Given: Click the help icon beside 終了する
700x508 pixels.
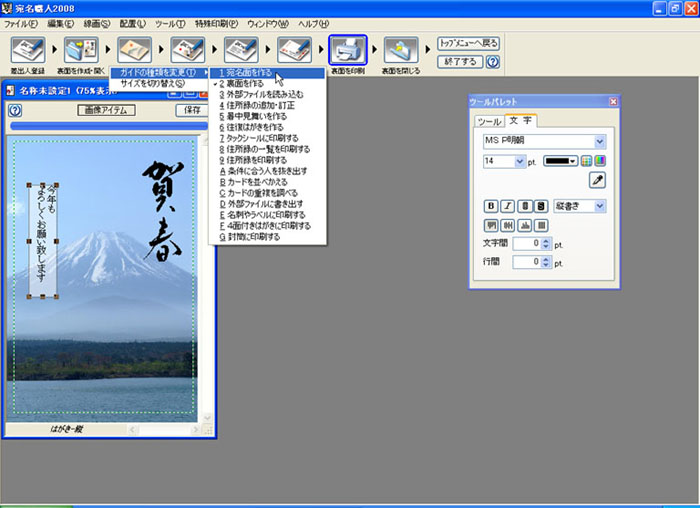Looking at the screenshot, I should point(493,62).
